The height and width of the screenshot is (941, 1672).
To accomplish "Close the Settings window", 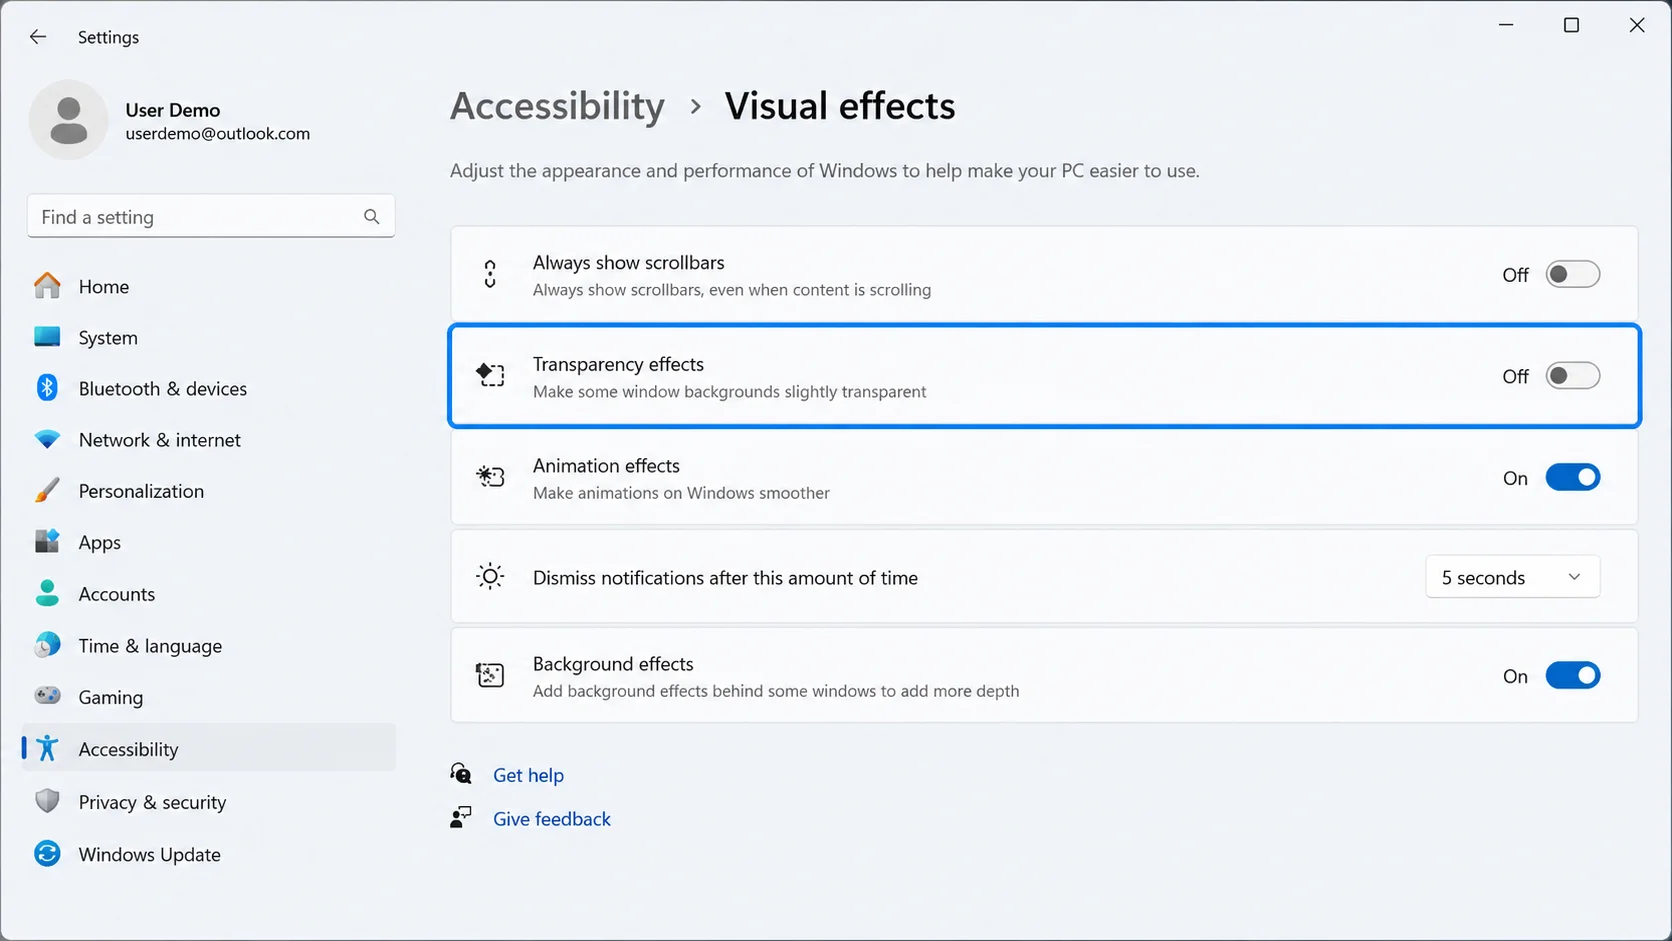I will (x=1637, y=25).
